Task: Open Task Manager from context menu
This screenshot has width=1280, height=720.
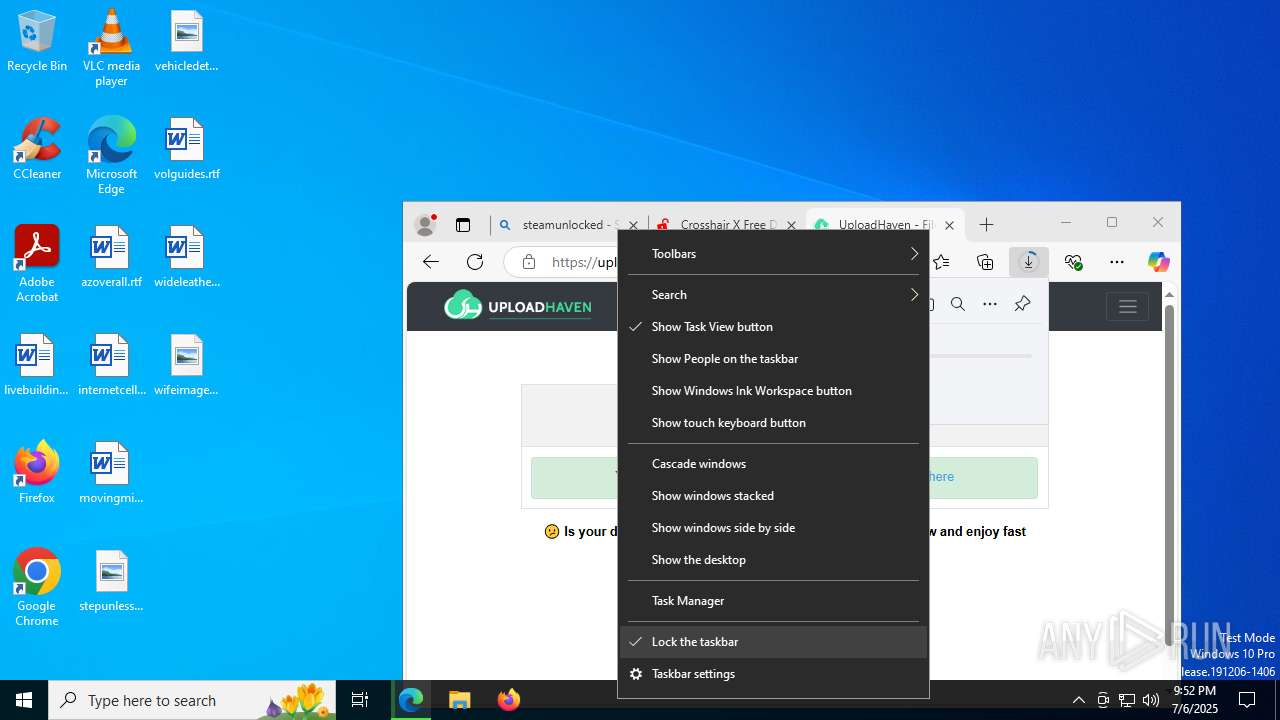Action: click(x=773, y=601)
